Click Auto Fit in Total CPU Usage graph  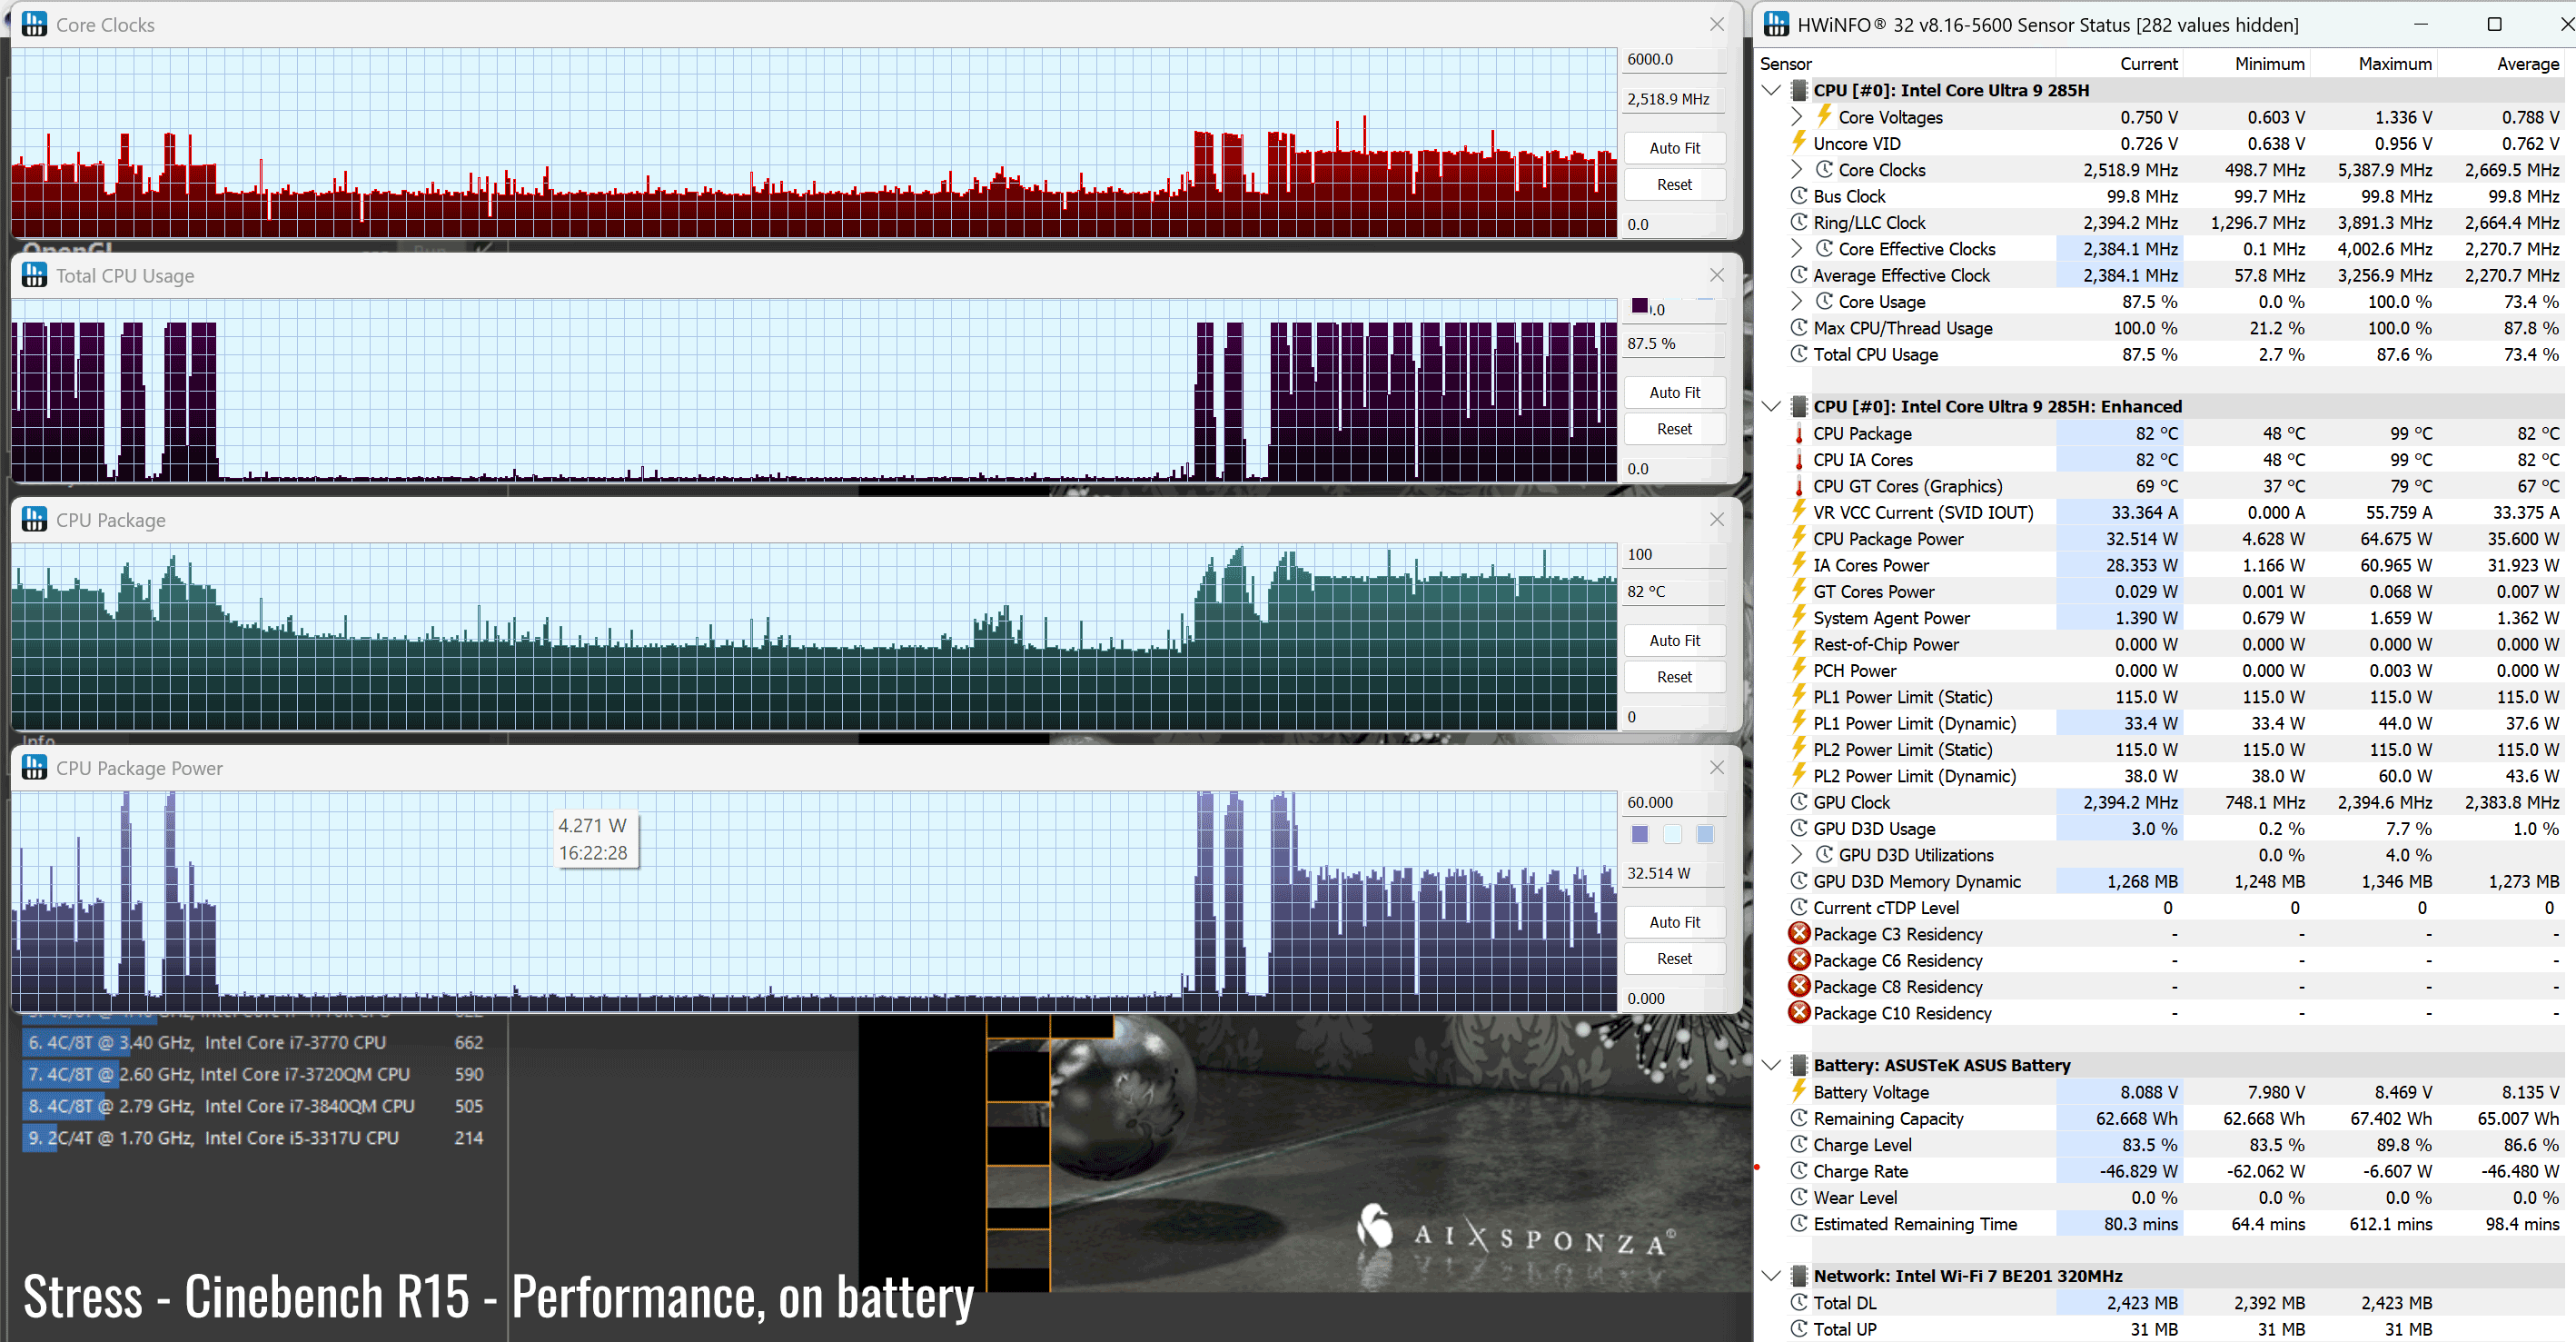pos(1674,392)
